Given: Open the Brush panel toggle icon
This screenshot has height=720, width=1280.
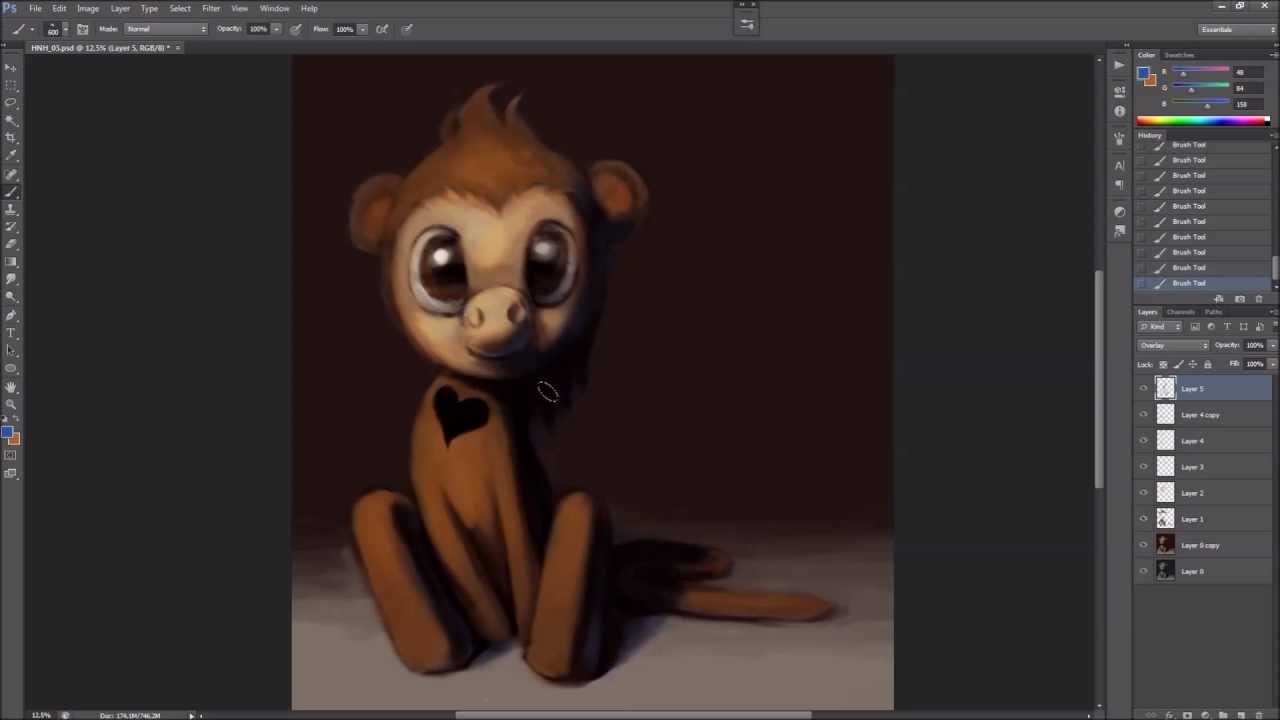Looking at the screenshot, I should [x=82, y=29].
